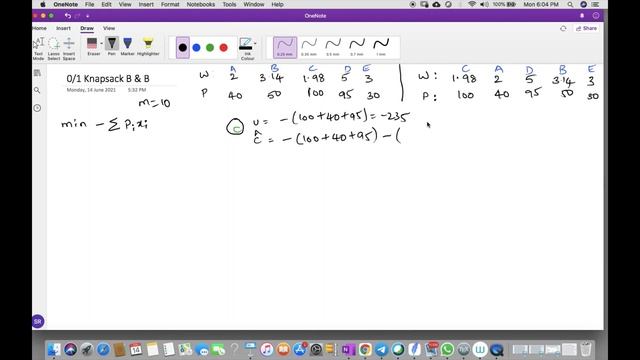The image size is (640, 360).
Task: Select the 0.7 mm pen thickness
Action: 357,47
